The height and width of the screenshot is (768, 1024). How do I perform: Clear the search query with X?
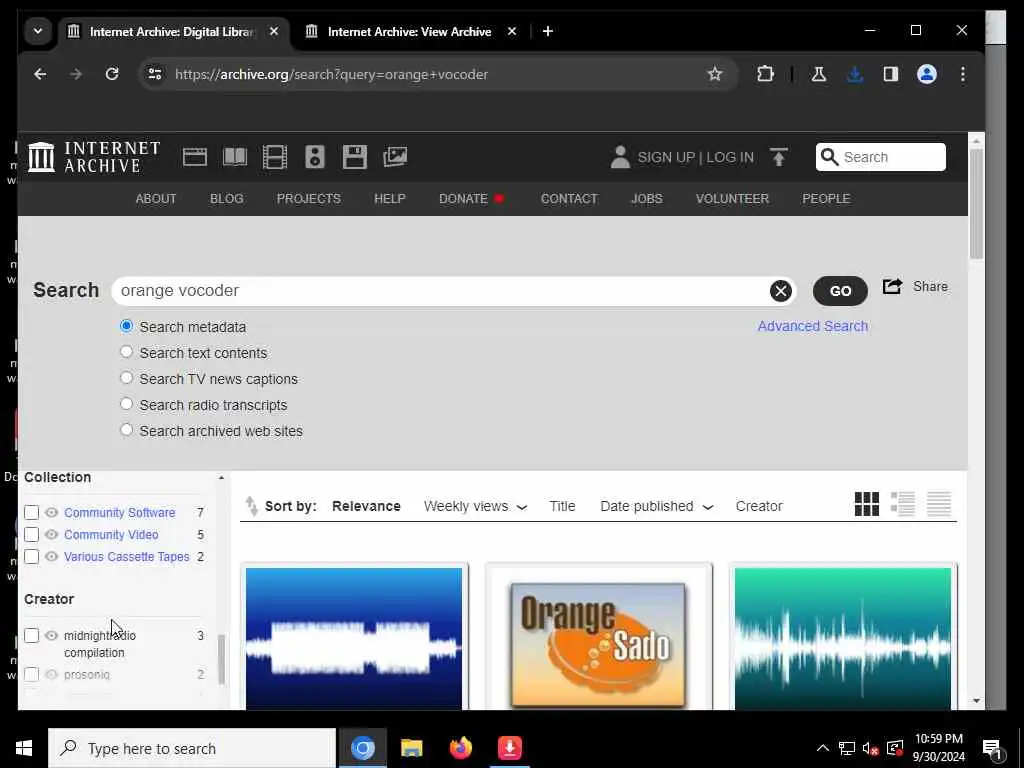(780, 291)
